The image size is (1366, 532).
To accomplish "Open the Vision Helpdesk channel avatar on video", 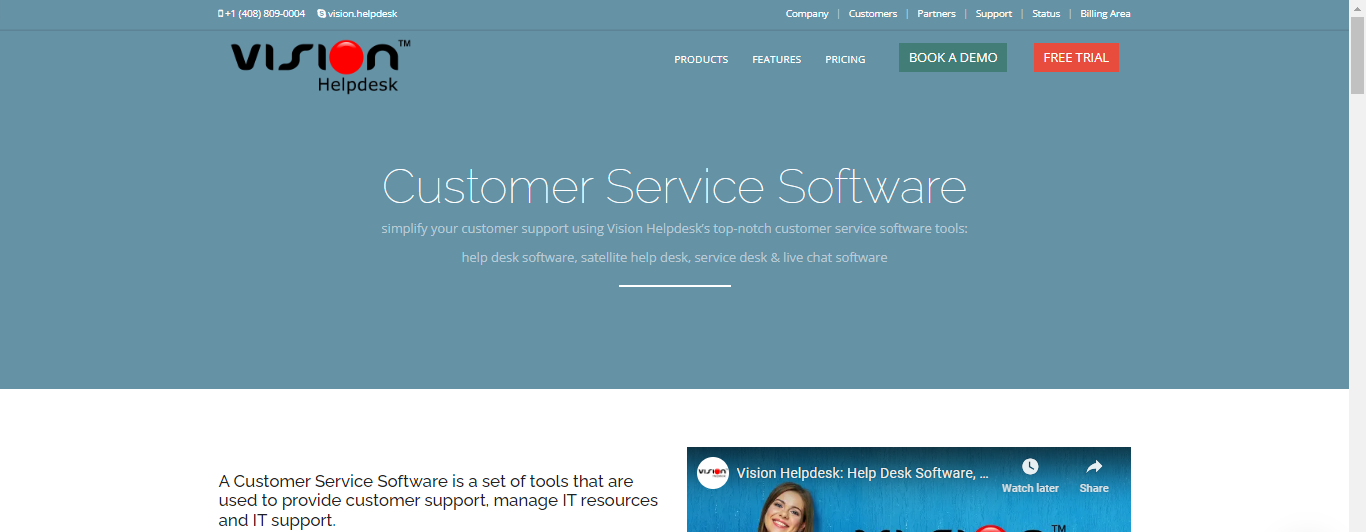I will click(x=713, y=473).
